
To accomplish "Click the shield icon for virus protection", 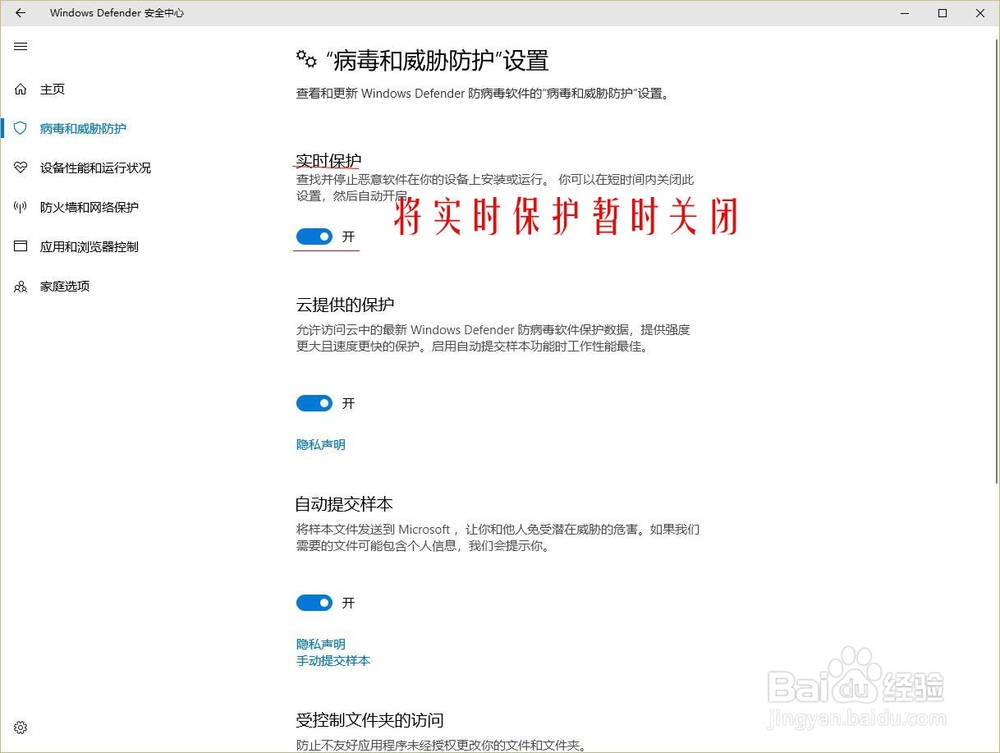I will click(x=20, y=128).
